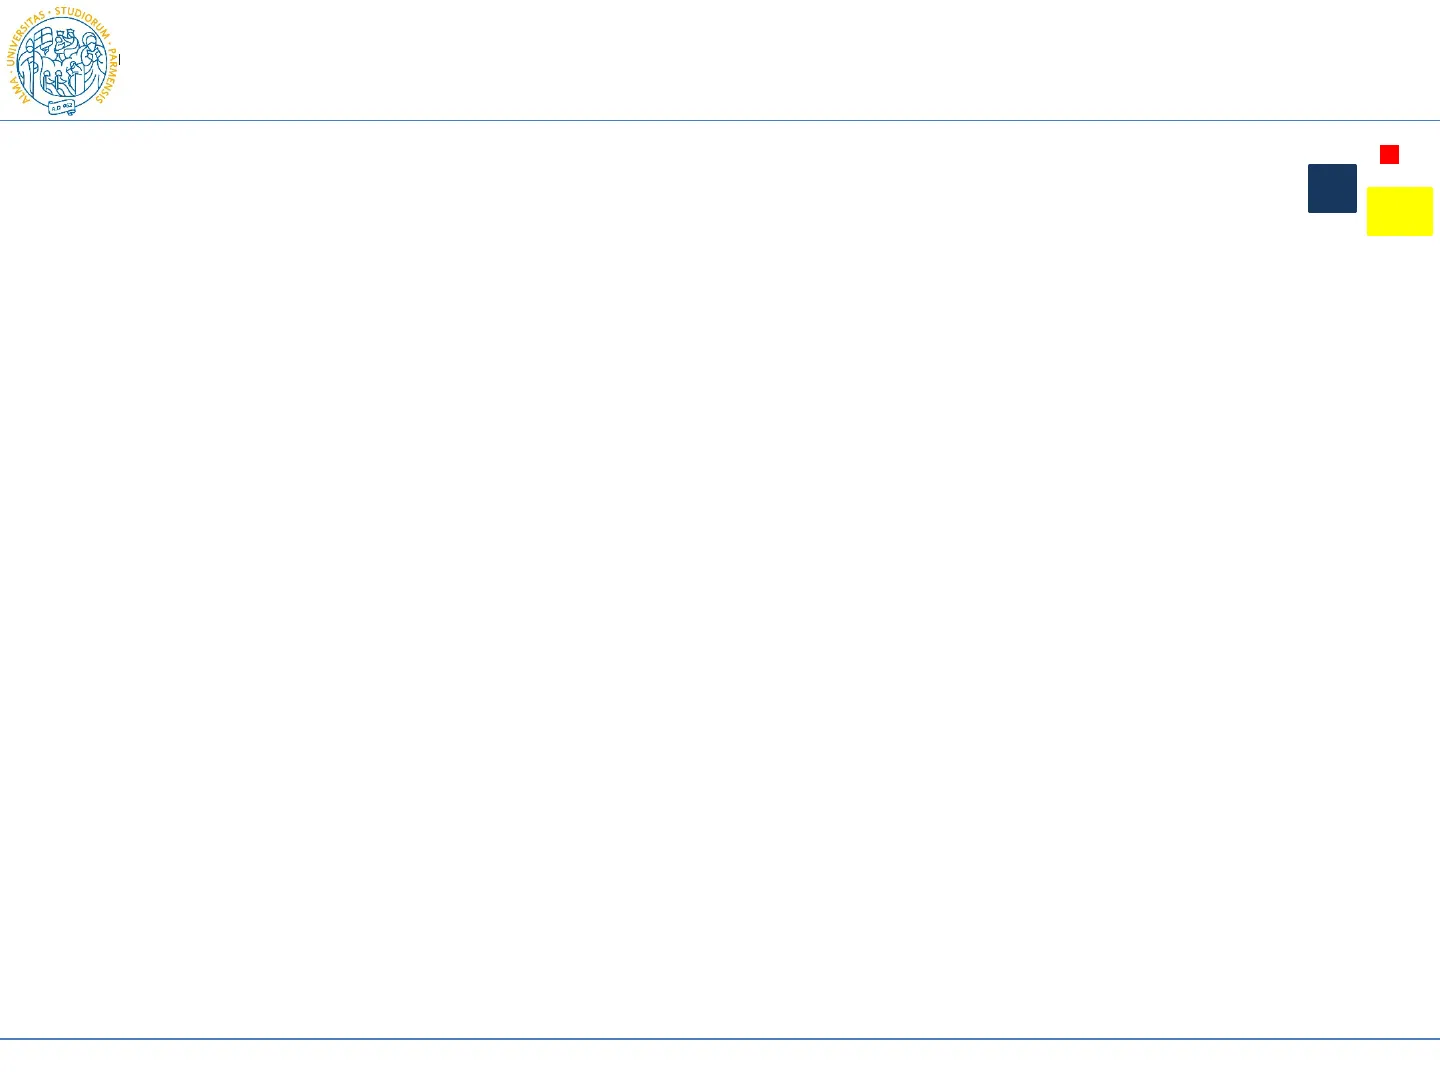The height and width of the screenshot is (1080, 1440).
Task: Click the STUDIORUM lettering on the seal
Action: (x=82, y=19)
